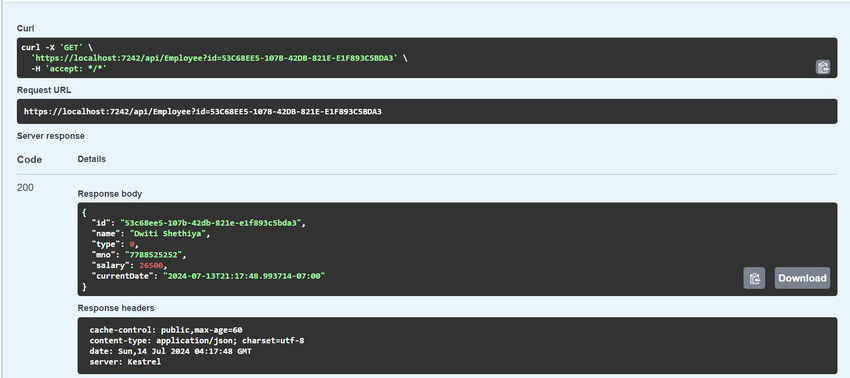Click the curl -X 'GET' line
850x378 pixels.
coord(56,47)
